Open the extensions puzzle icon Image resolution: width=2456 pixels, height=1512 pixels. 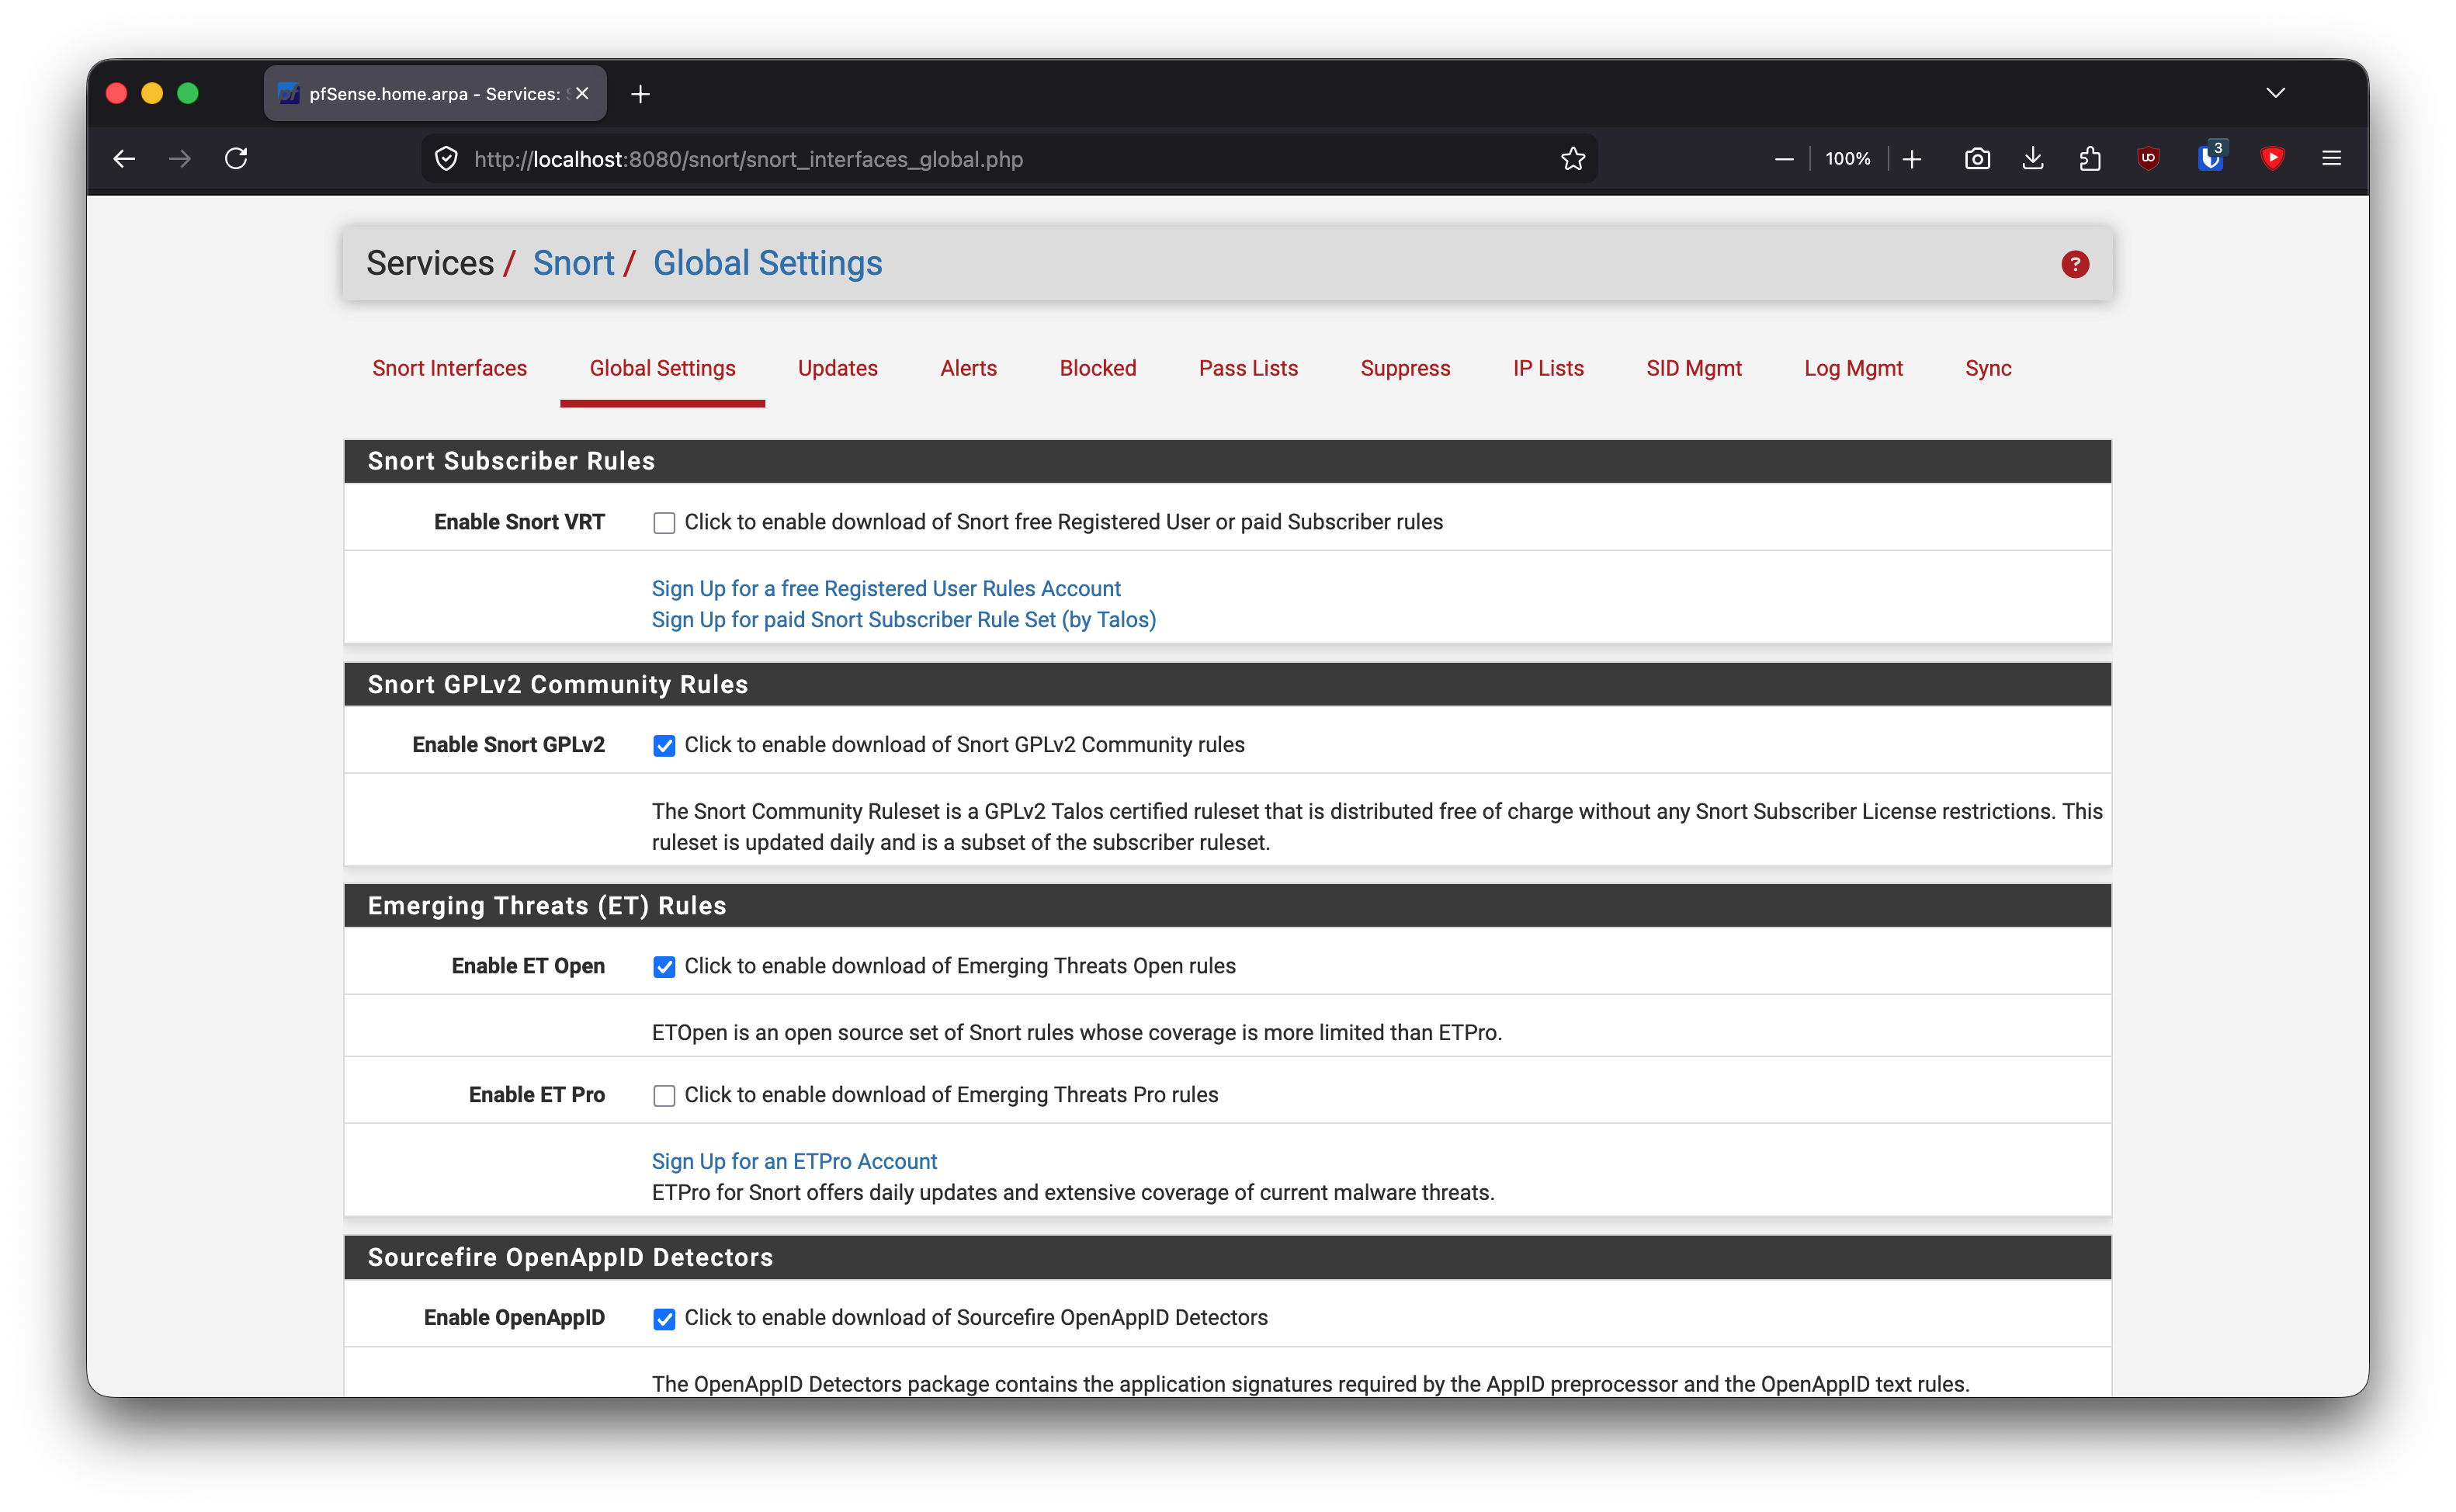pyautogui.click(x=2089, y=159)
